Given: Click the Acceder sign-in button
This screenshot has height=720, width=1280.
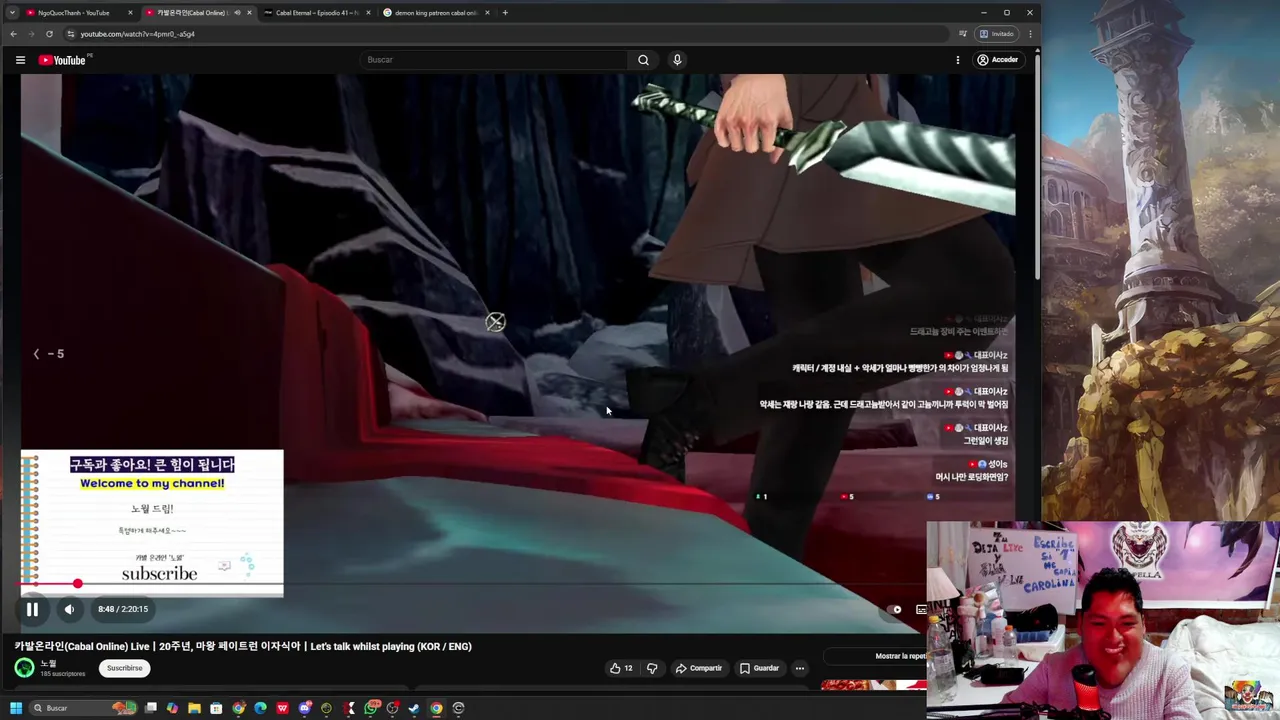Looking at the screenshot, I should coord(997,60).
